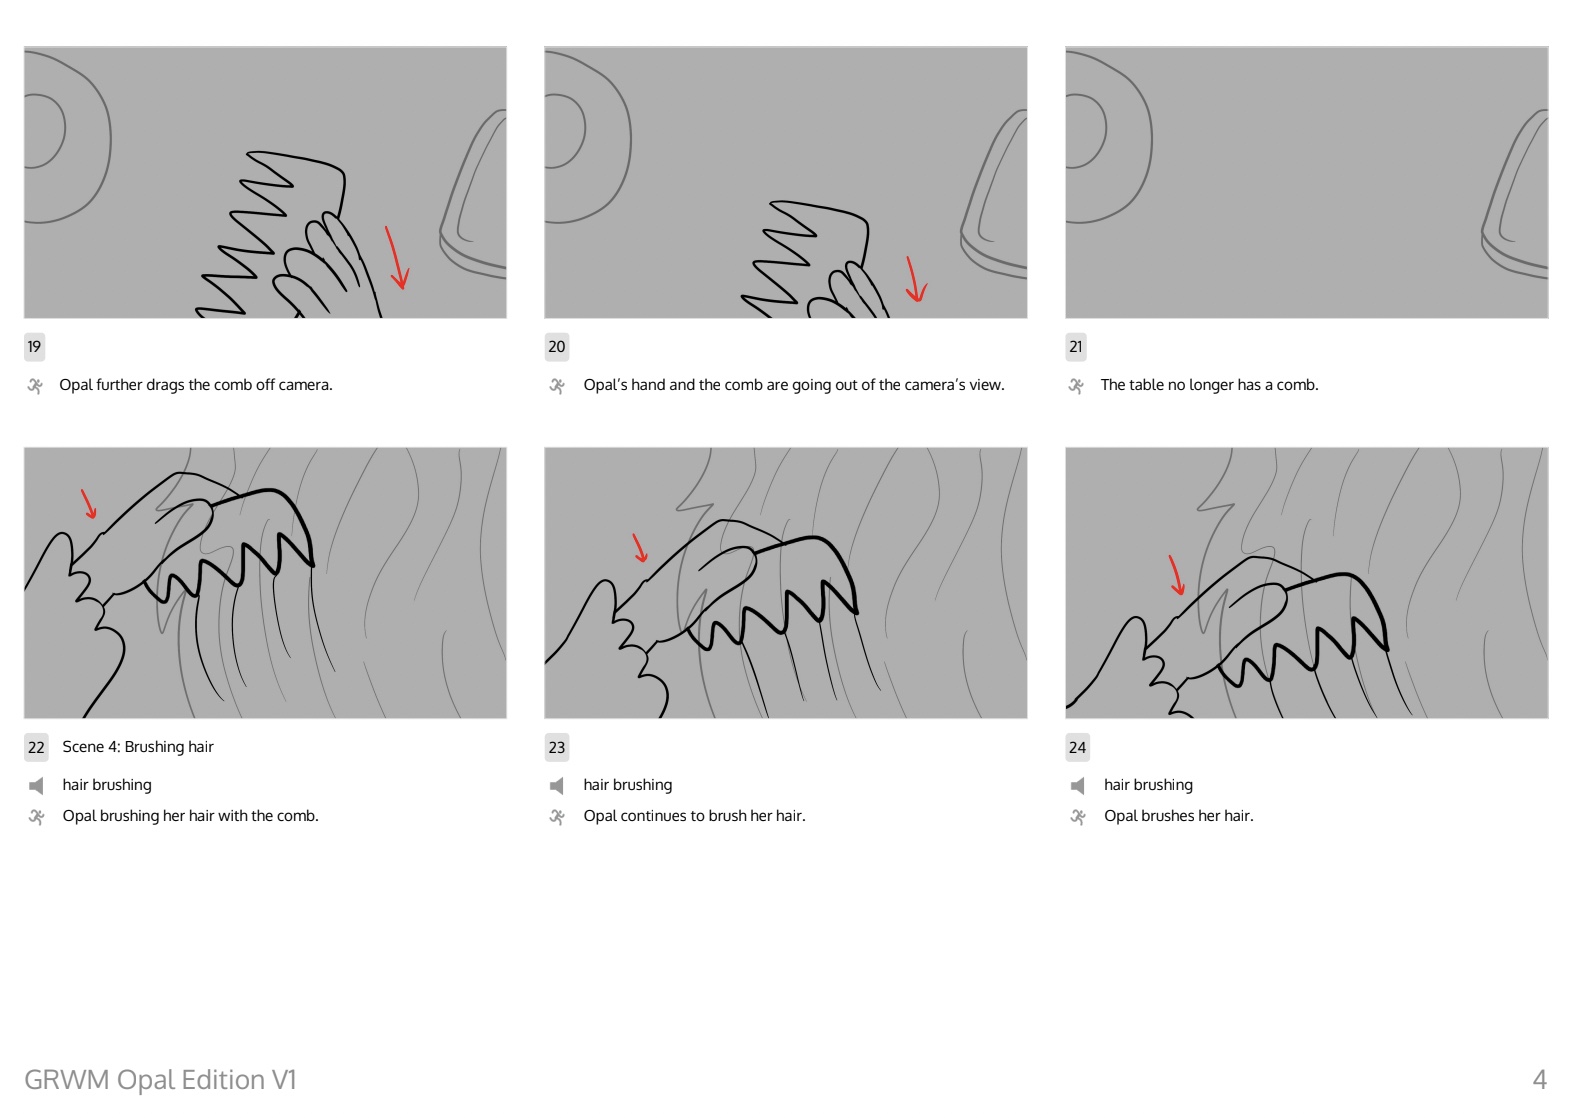The height and width of the screenshot is (1118, 1580).
Task: Click the action icon under frame 21
Action: click(1077, 386)
